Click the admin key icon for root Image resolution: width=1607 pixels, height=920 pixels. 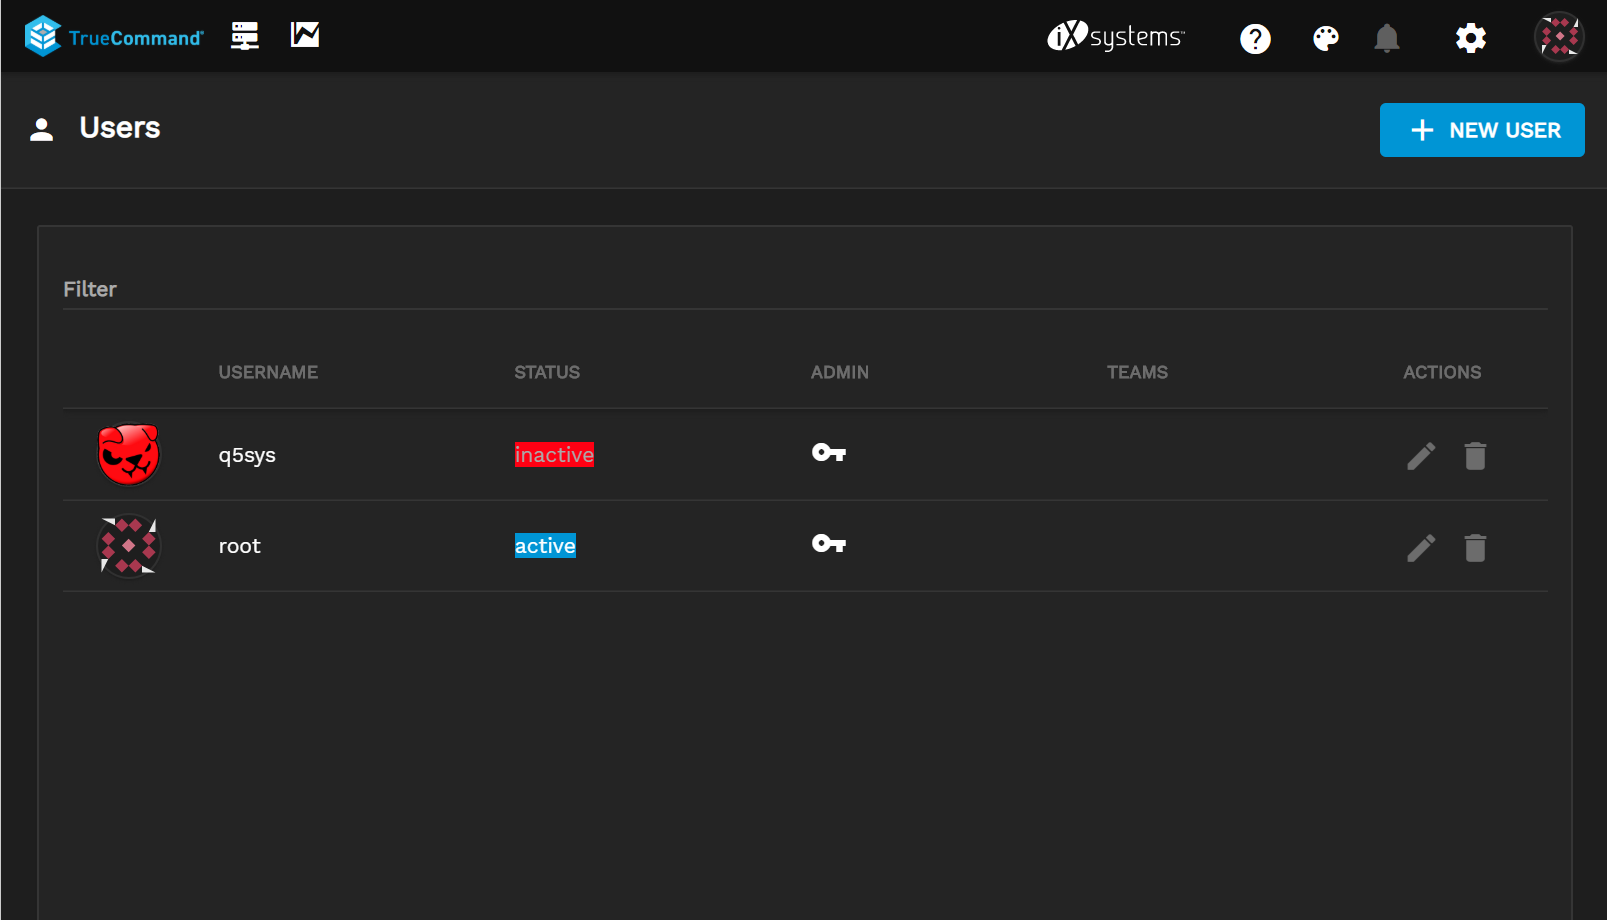(x=828, y=544)
